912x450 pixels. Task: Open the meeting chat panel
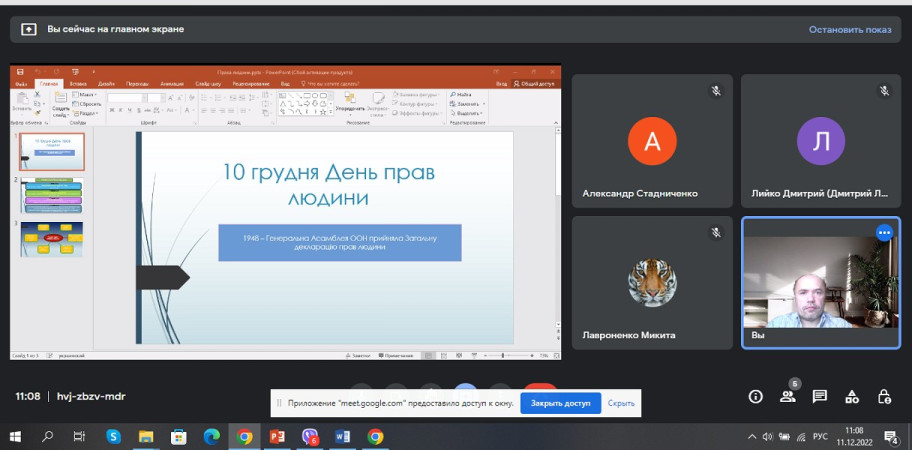tap(820, 397)
